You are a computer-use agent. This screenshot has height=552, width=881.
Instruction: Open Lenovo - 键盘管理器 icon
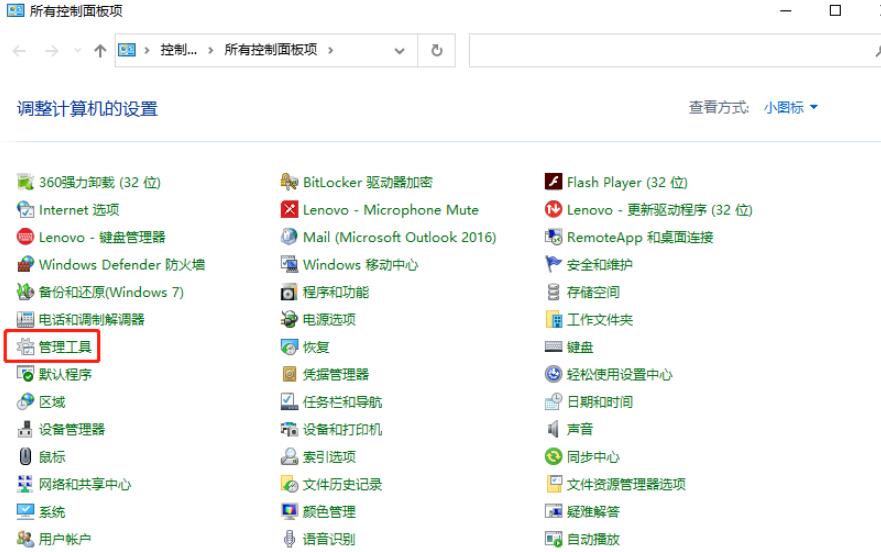click(x=25, y=237)
